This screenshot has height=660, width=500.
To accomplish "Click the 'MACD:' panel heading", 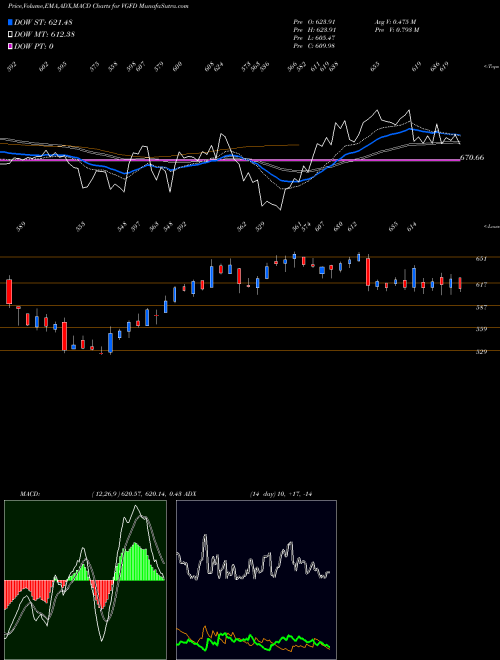I will pyautogui.click(x=30, y=494).
